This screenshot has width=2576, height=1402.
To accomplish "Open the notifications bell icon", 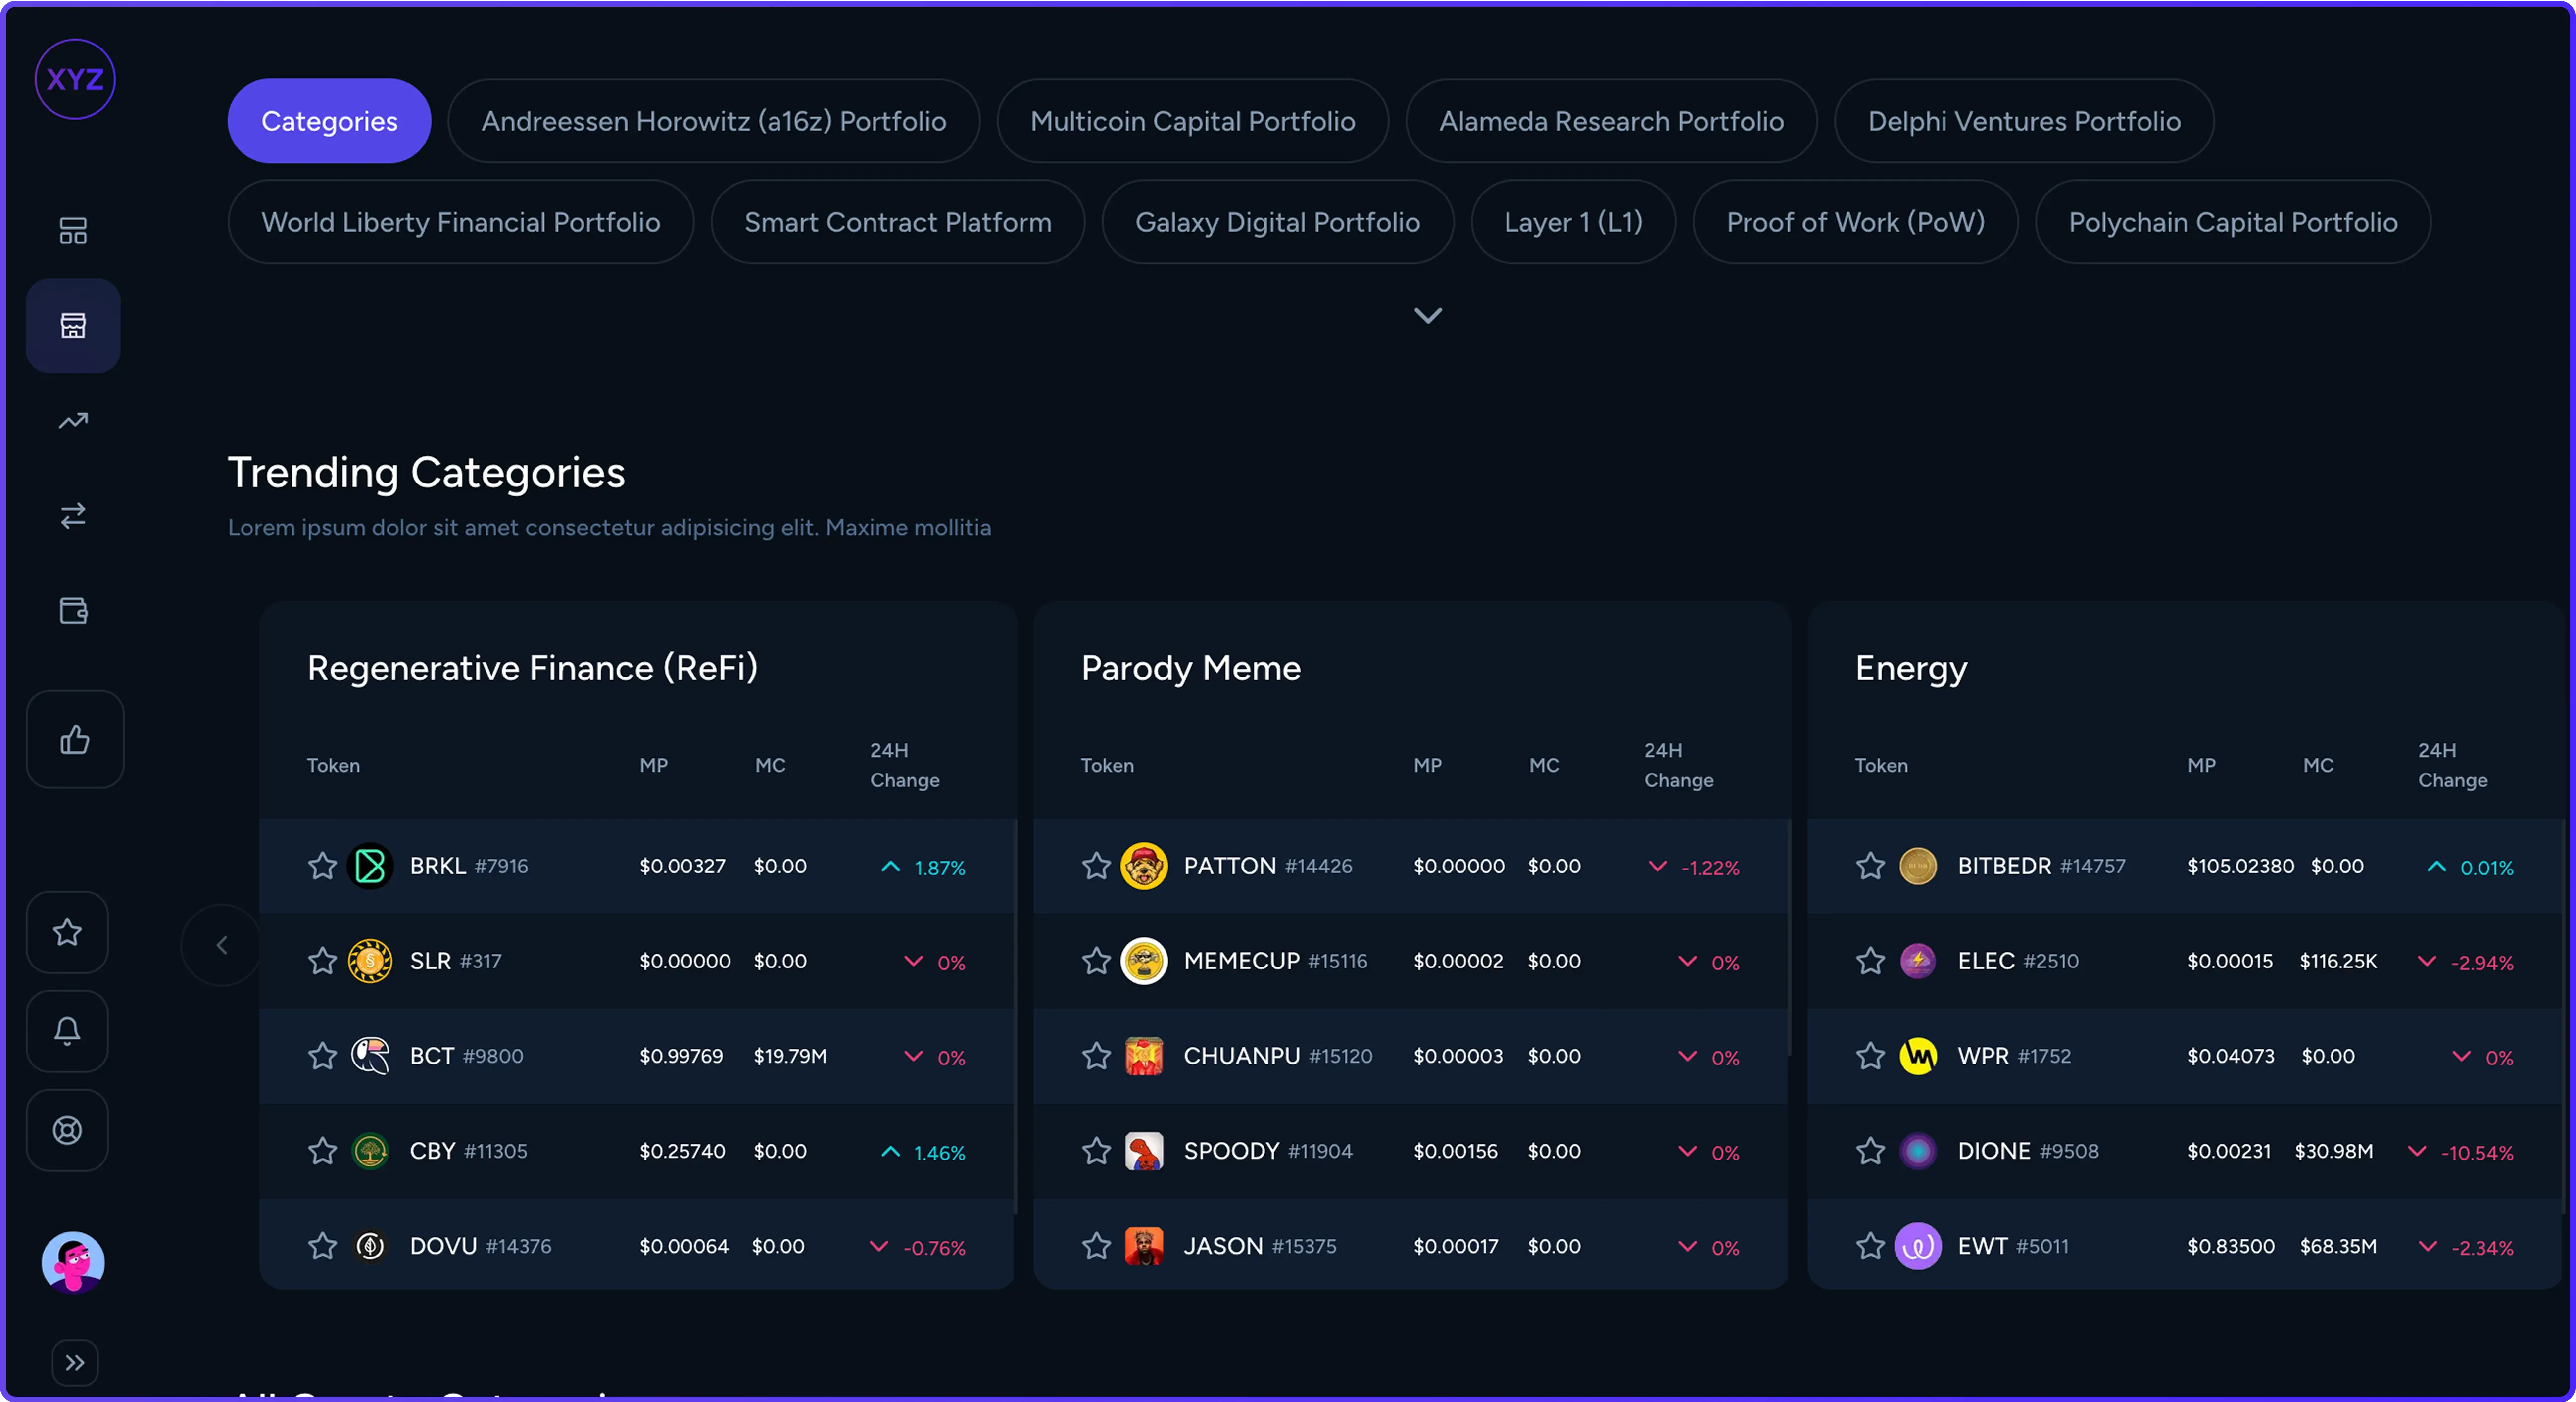I will coord(67,1031).
